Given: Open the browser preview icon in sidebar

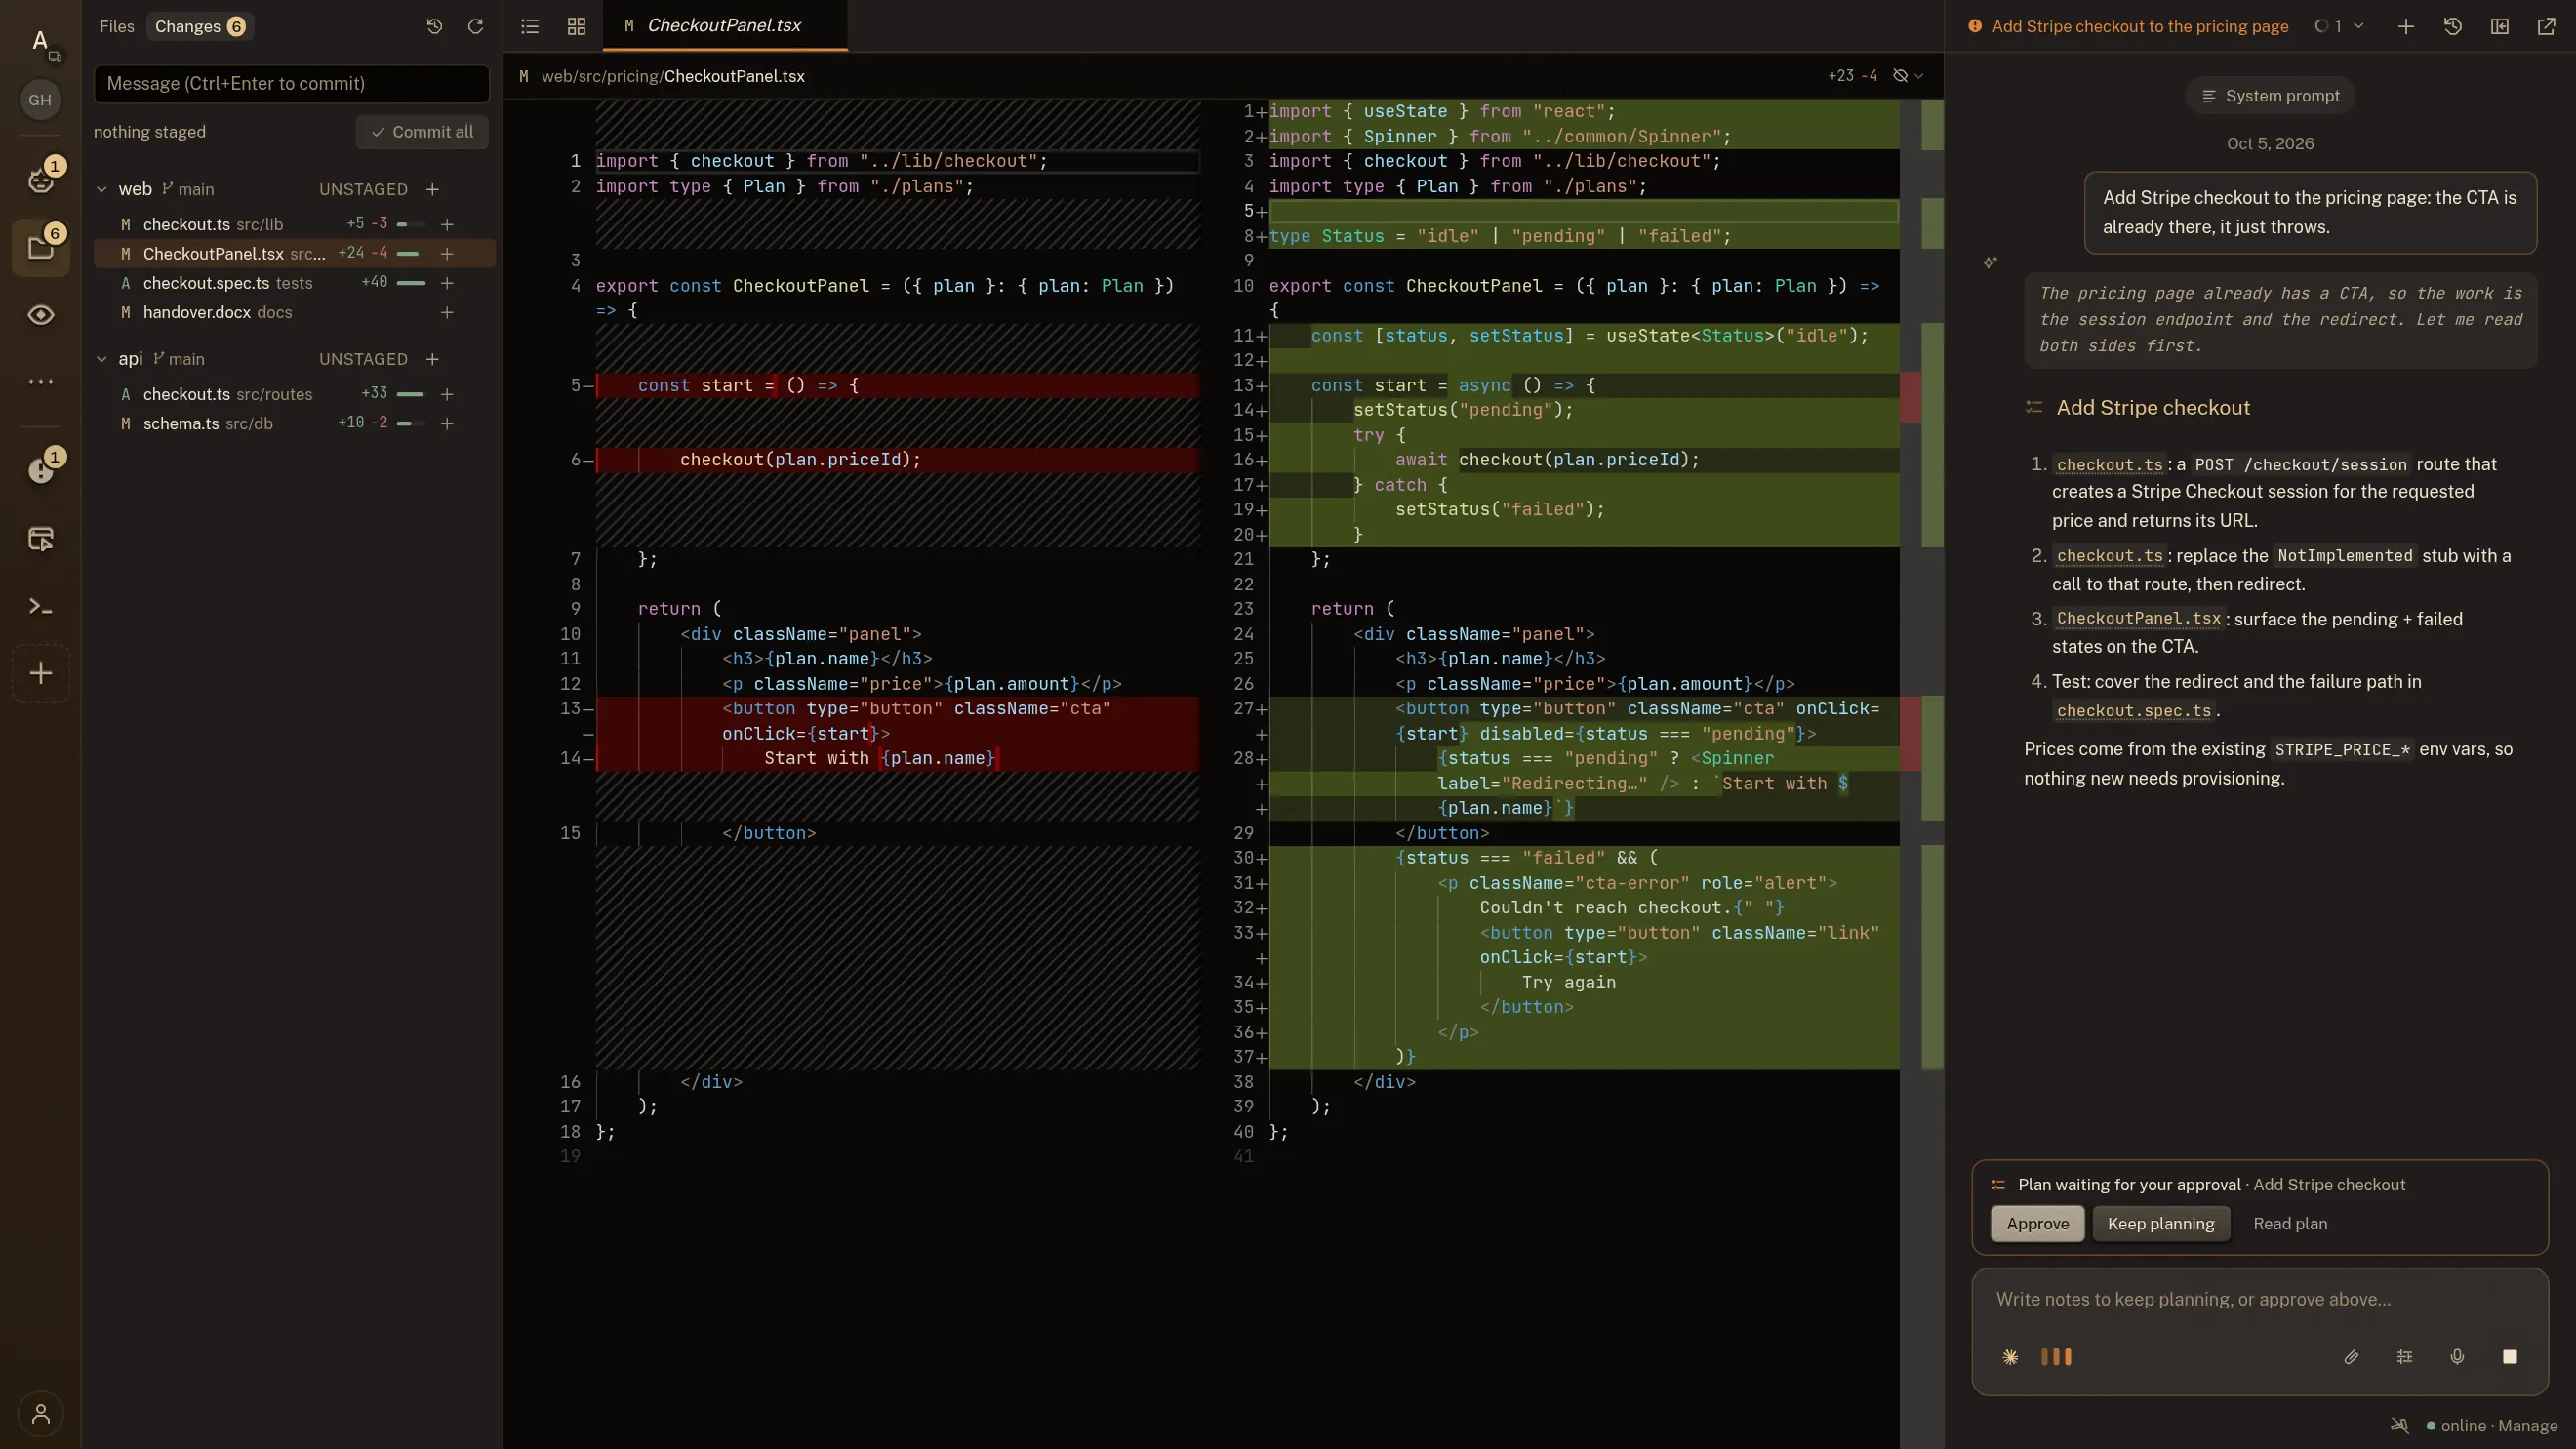Looking at the screenshot, I should tap(41, 539).
